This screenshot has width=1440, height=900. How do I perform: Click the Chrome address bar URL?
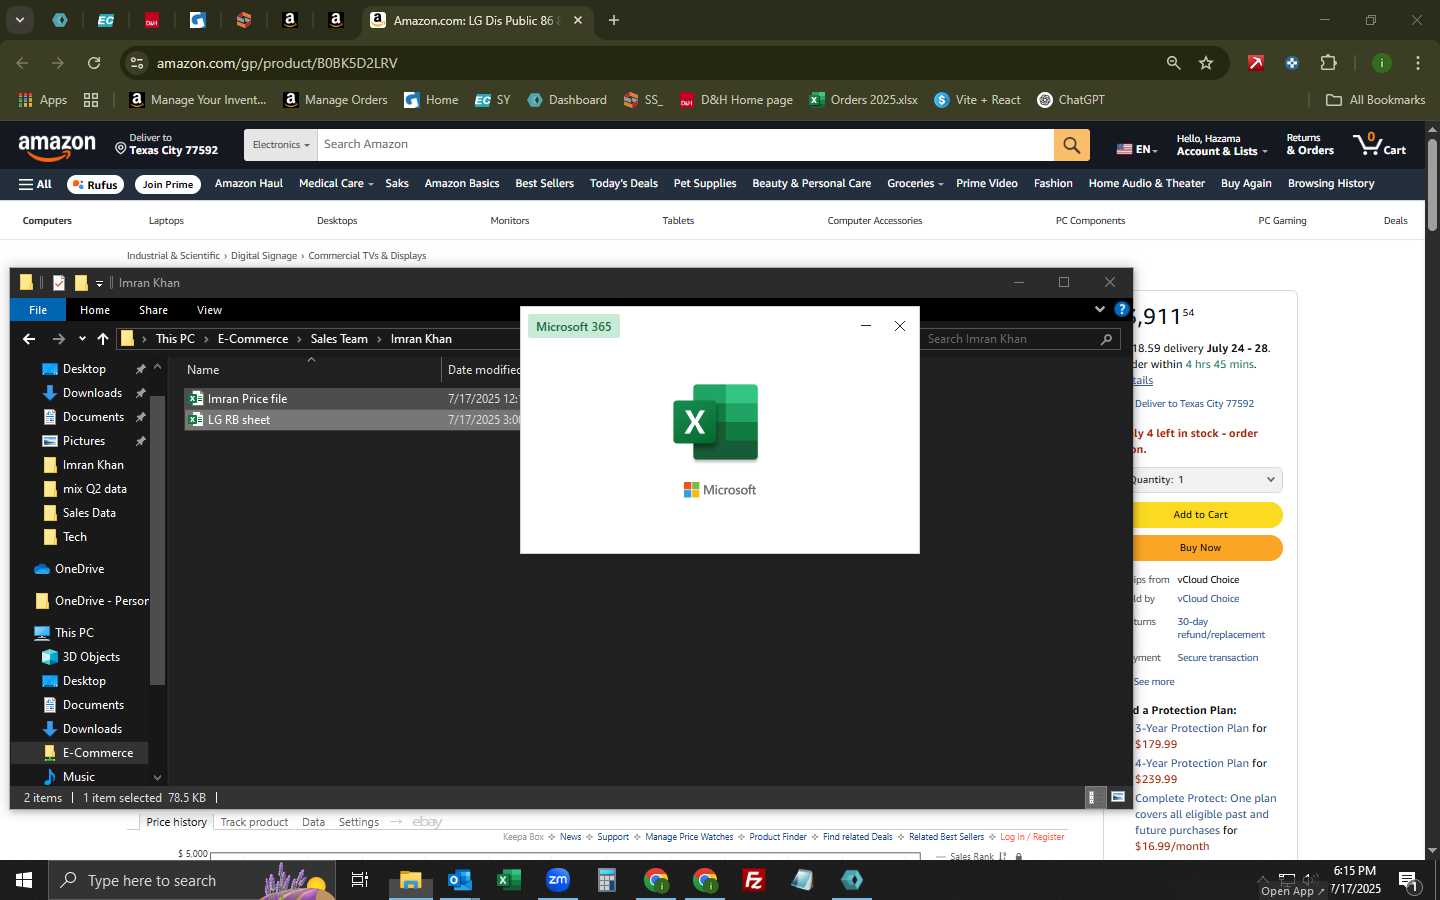coord(277,63)
